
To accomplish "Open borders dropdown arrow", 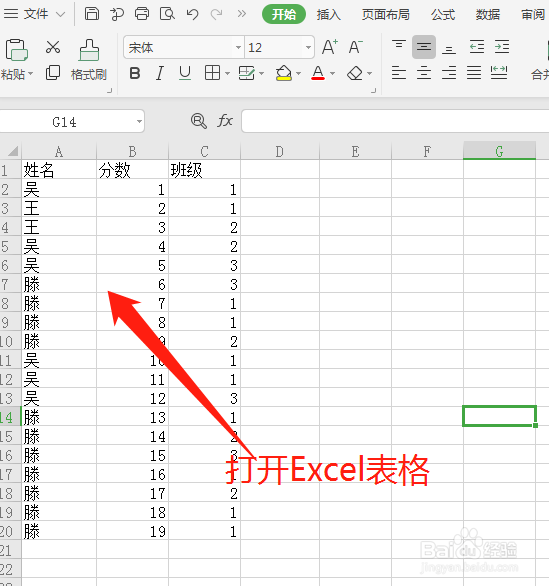I will point(227,73).
